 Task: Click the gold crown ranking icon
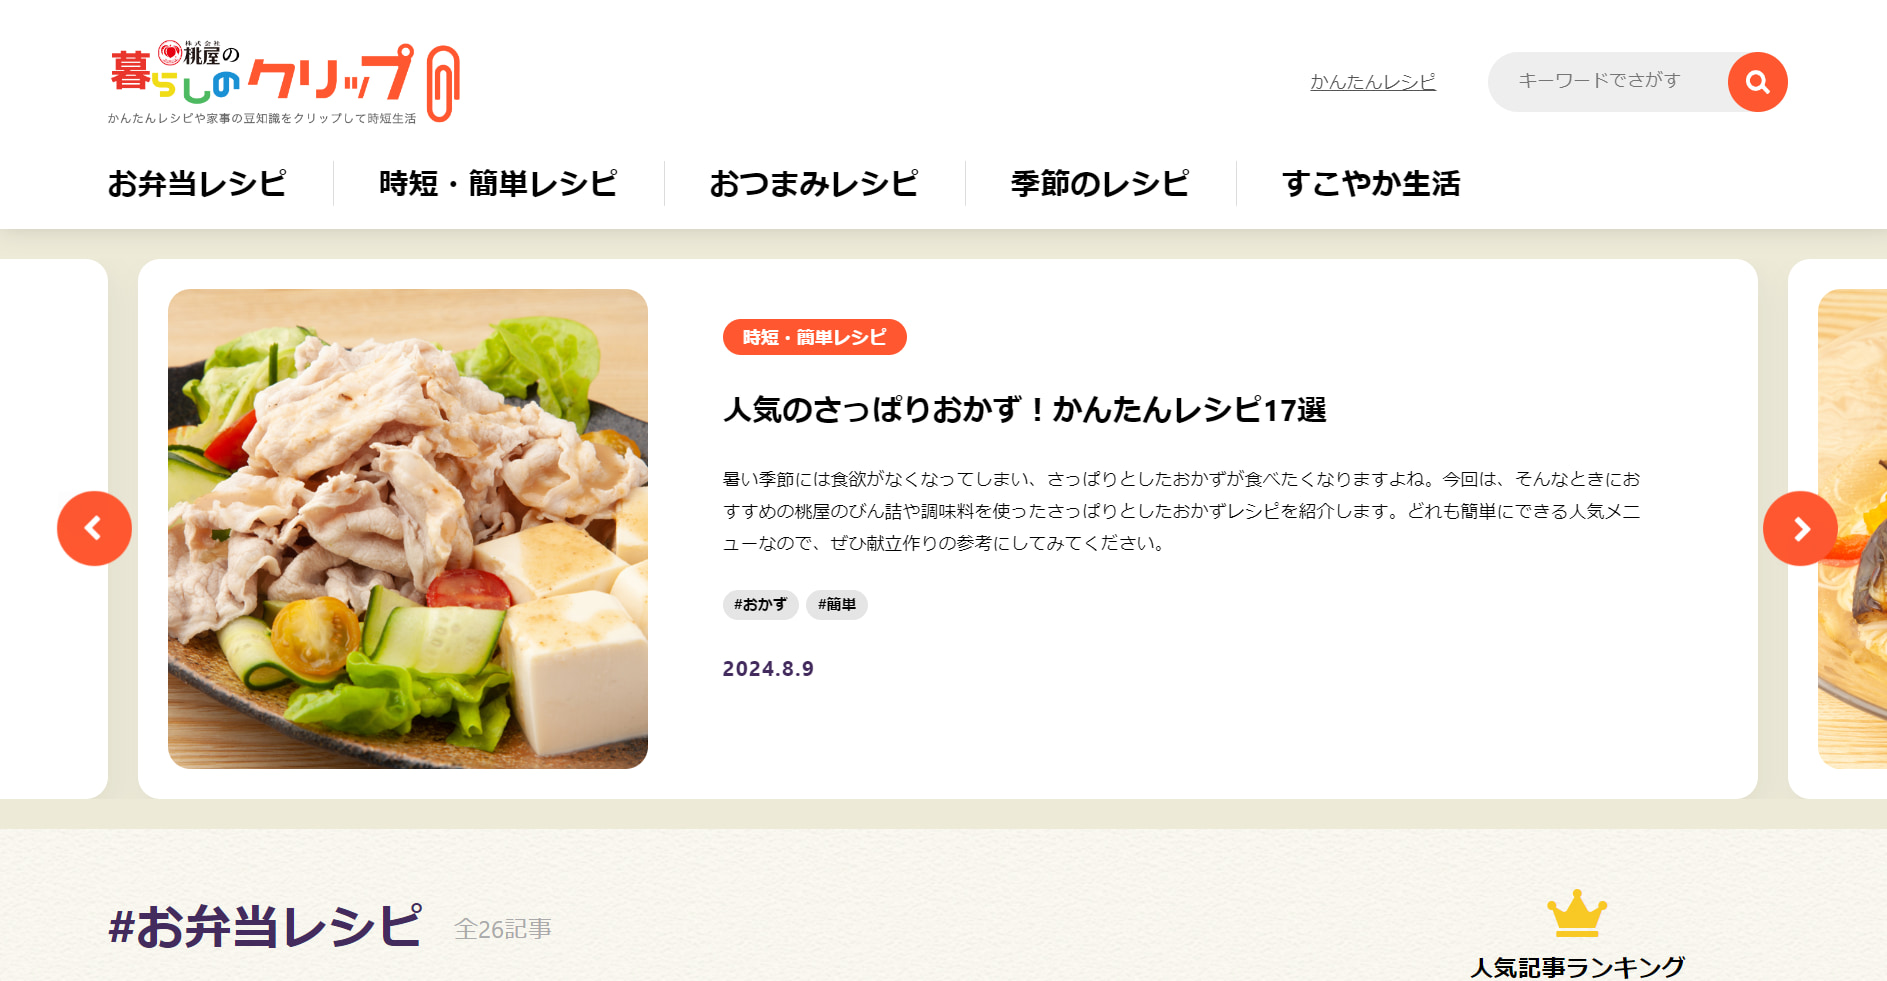[x=1577, y=913]
